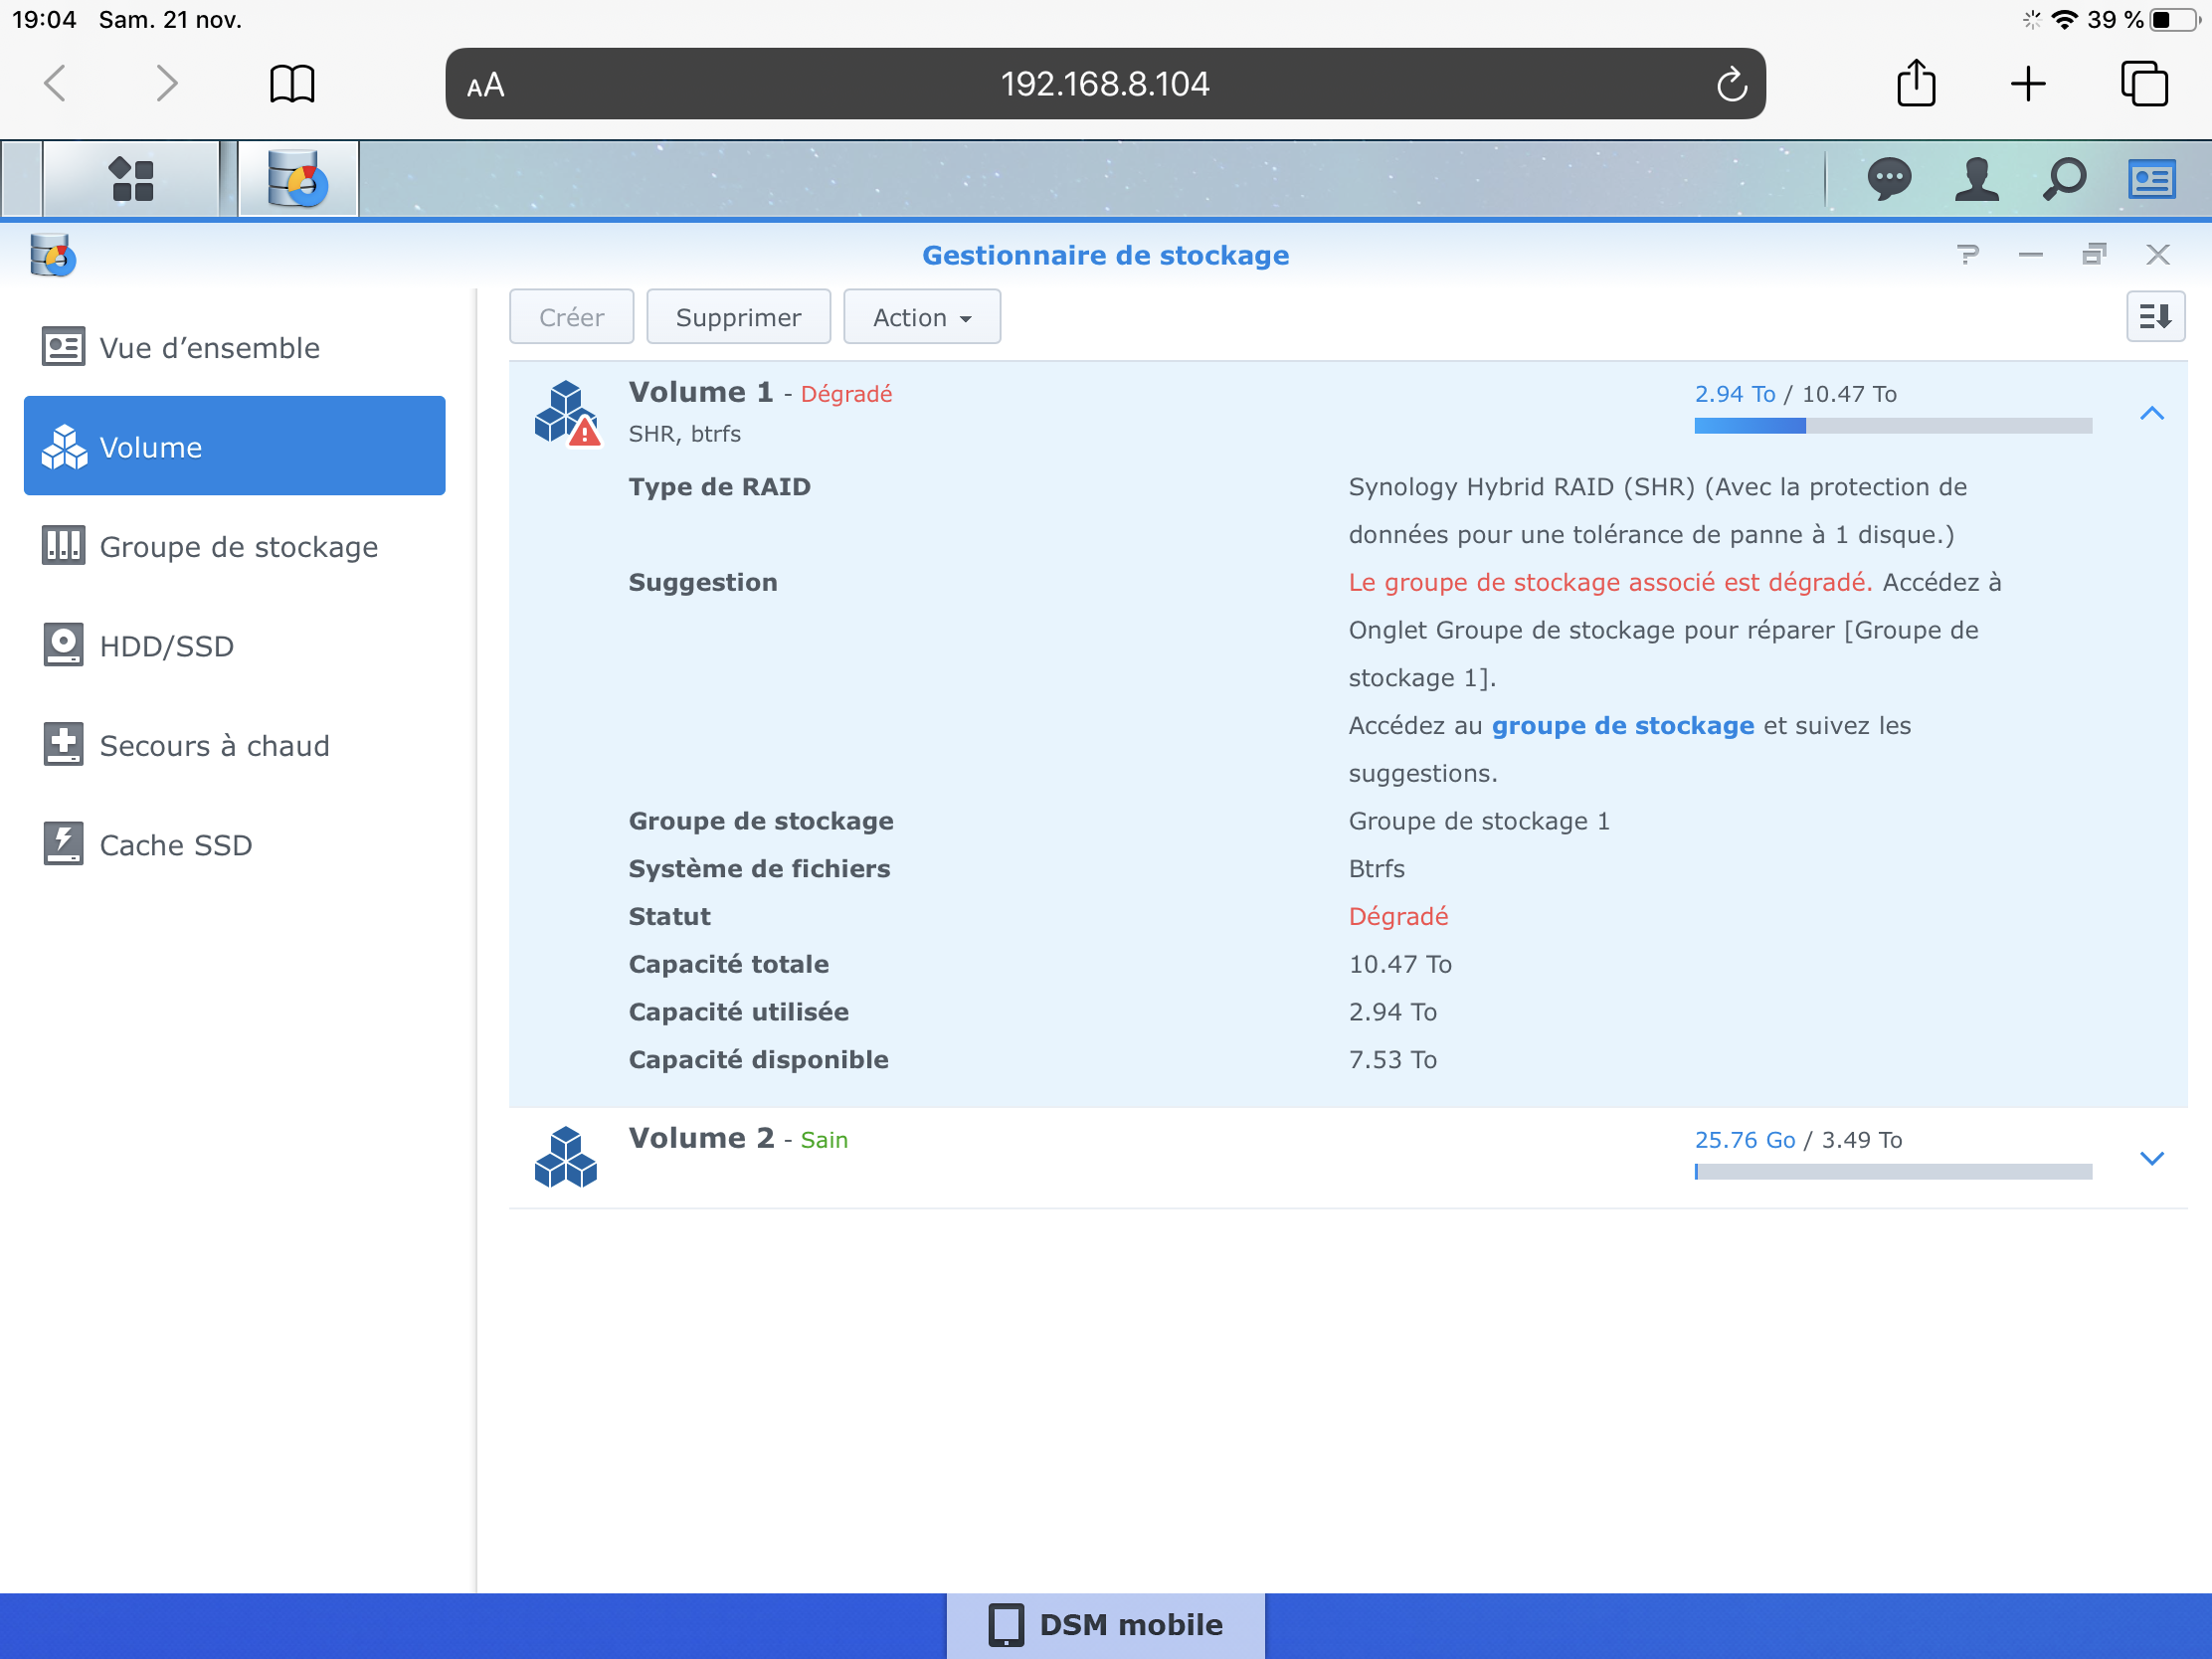Open the DSM main menu icon
Viewport: 2212px width, 1659px height.
click(x=131, y=180)
